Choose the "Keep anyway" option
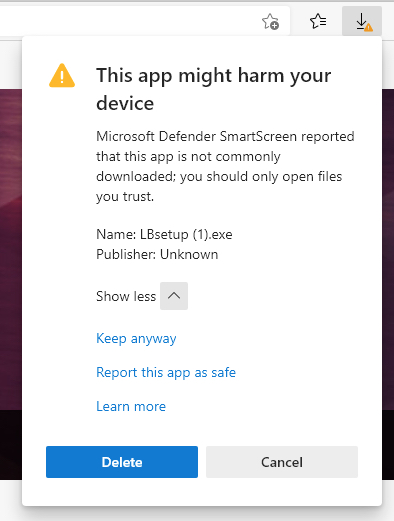Image resolution: width=394 pixels, height=521 pixels. click(x=136, y=339)
